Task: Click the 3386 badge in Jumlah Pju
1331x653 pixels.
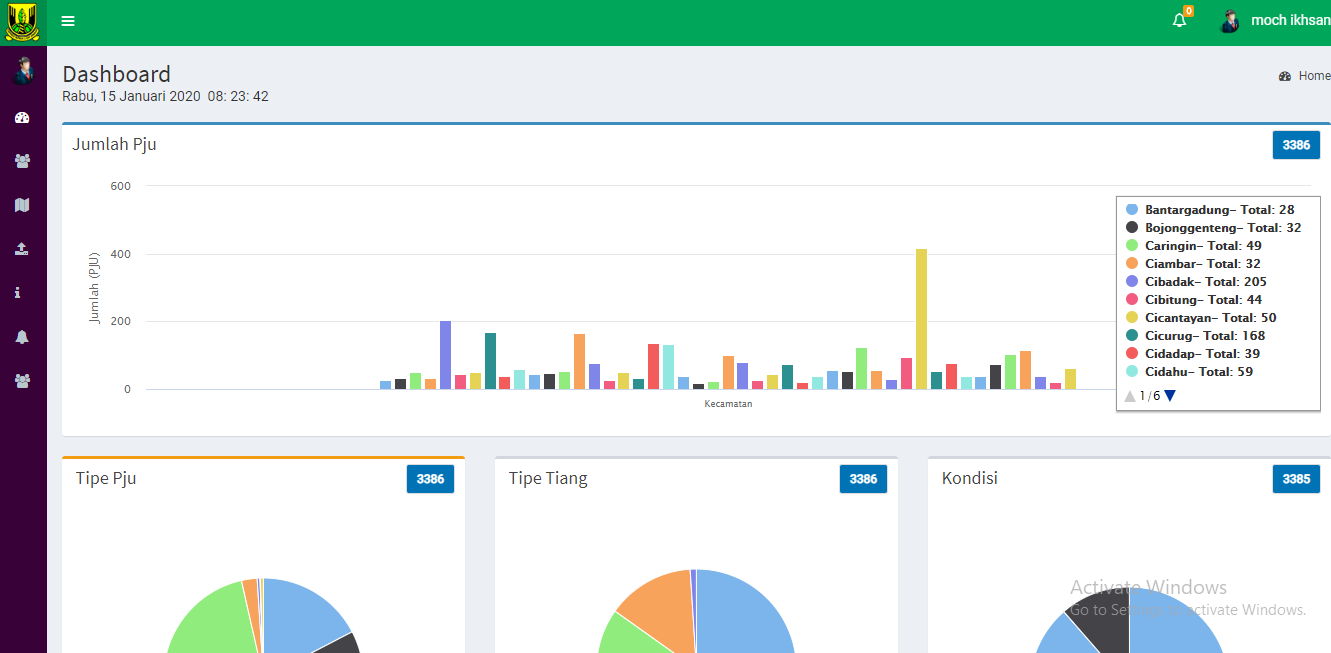Action: [1296, 145]
